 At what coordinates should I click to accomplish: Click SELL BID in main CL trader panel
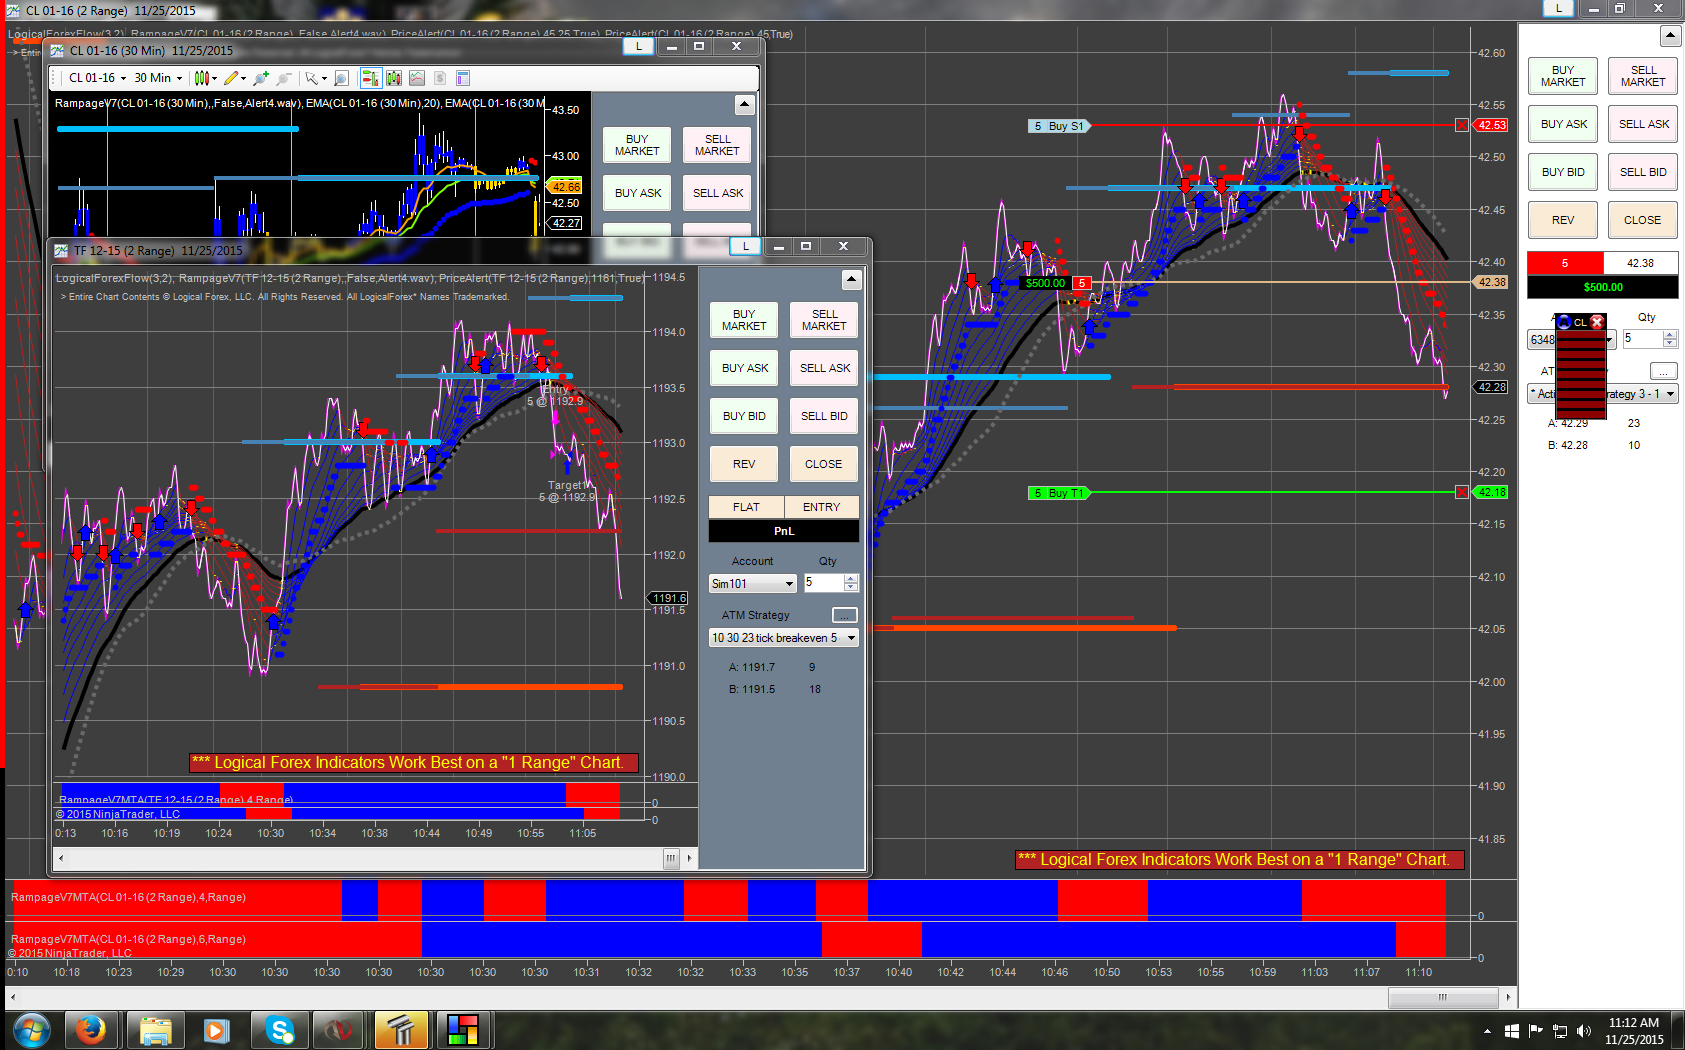1642,172
